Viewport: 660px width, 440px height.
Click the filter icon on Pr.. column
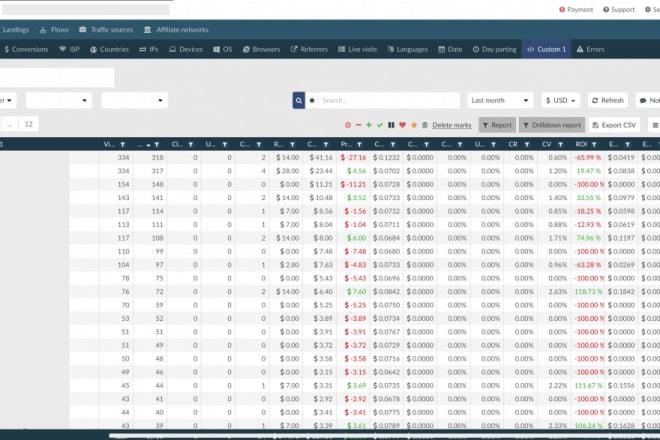click(x=359, y=144)
